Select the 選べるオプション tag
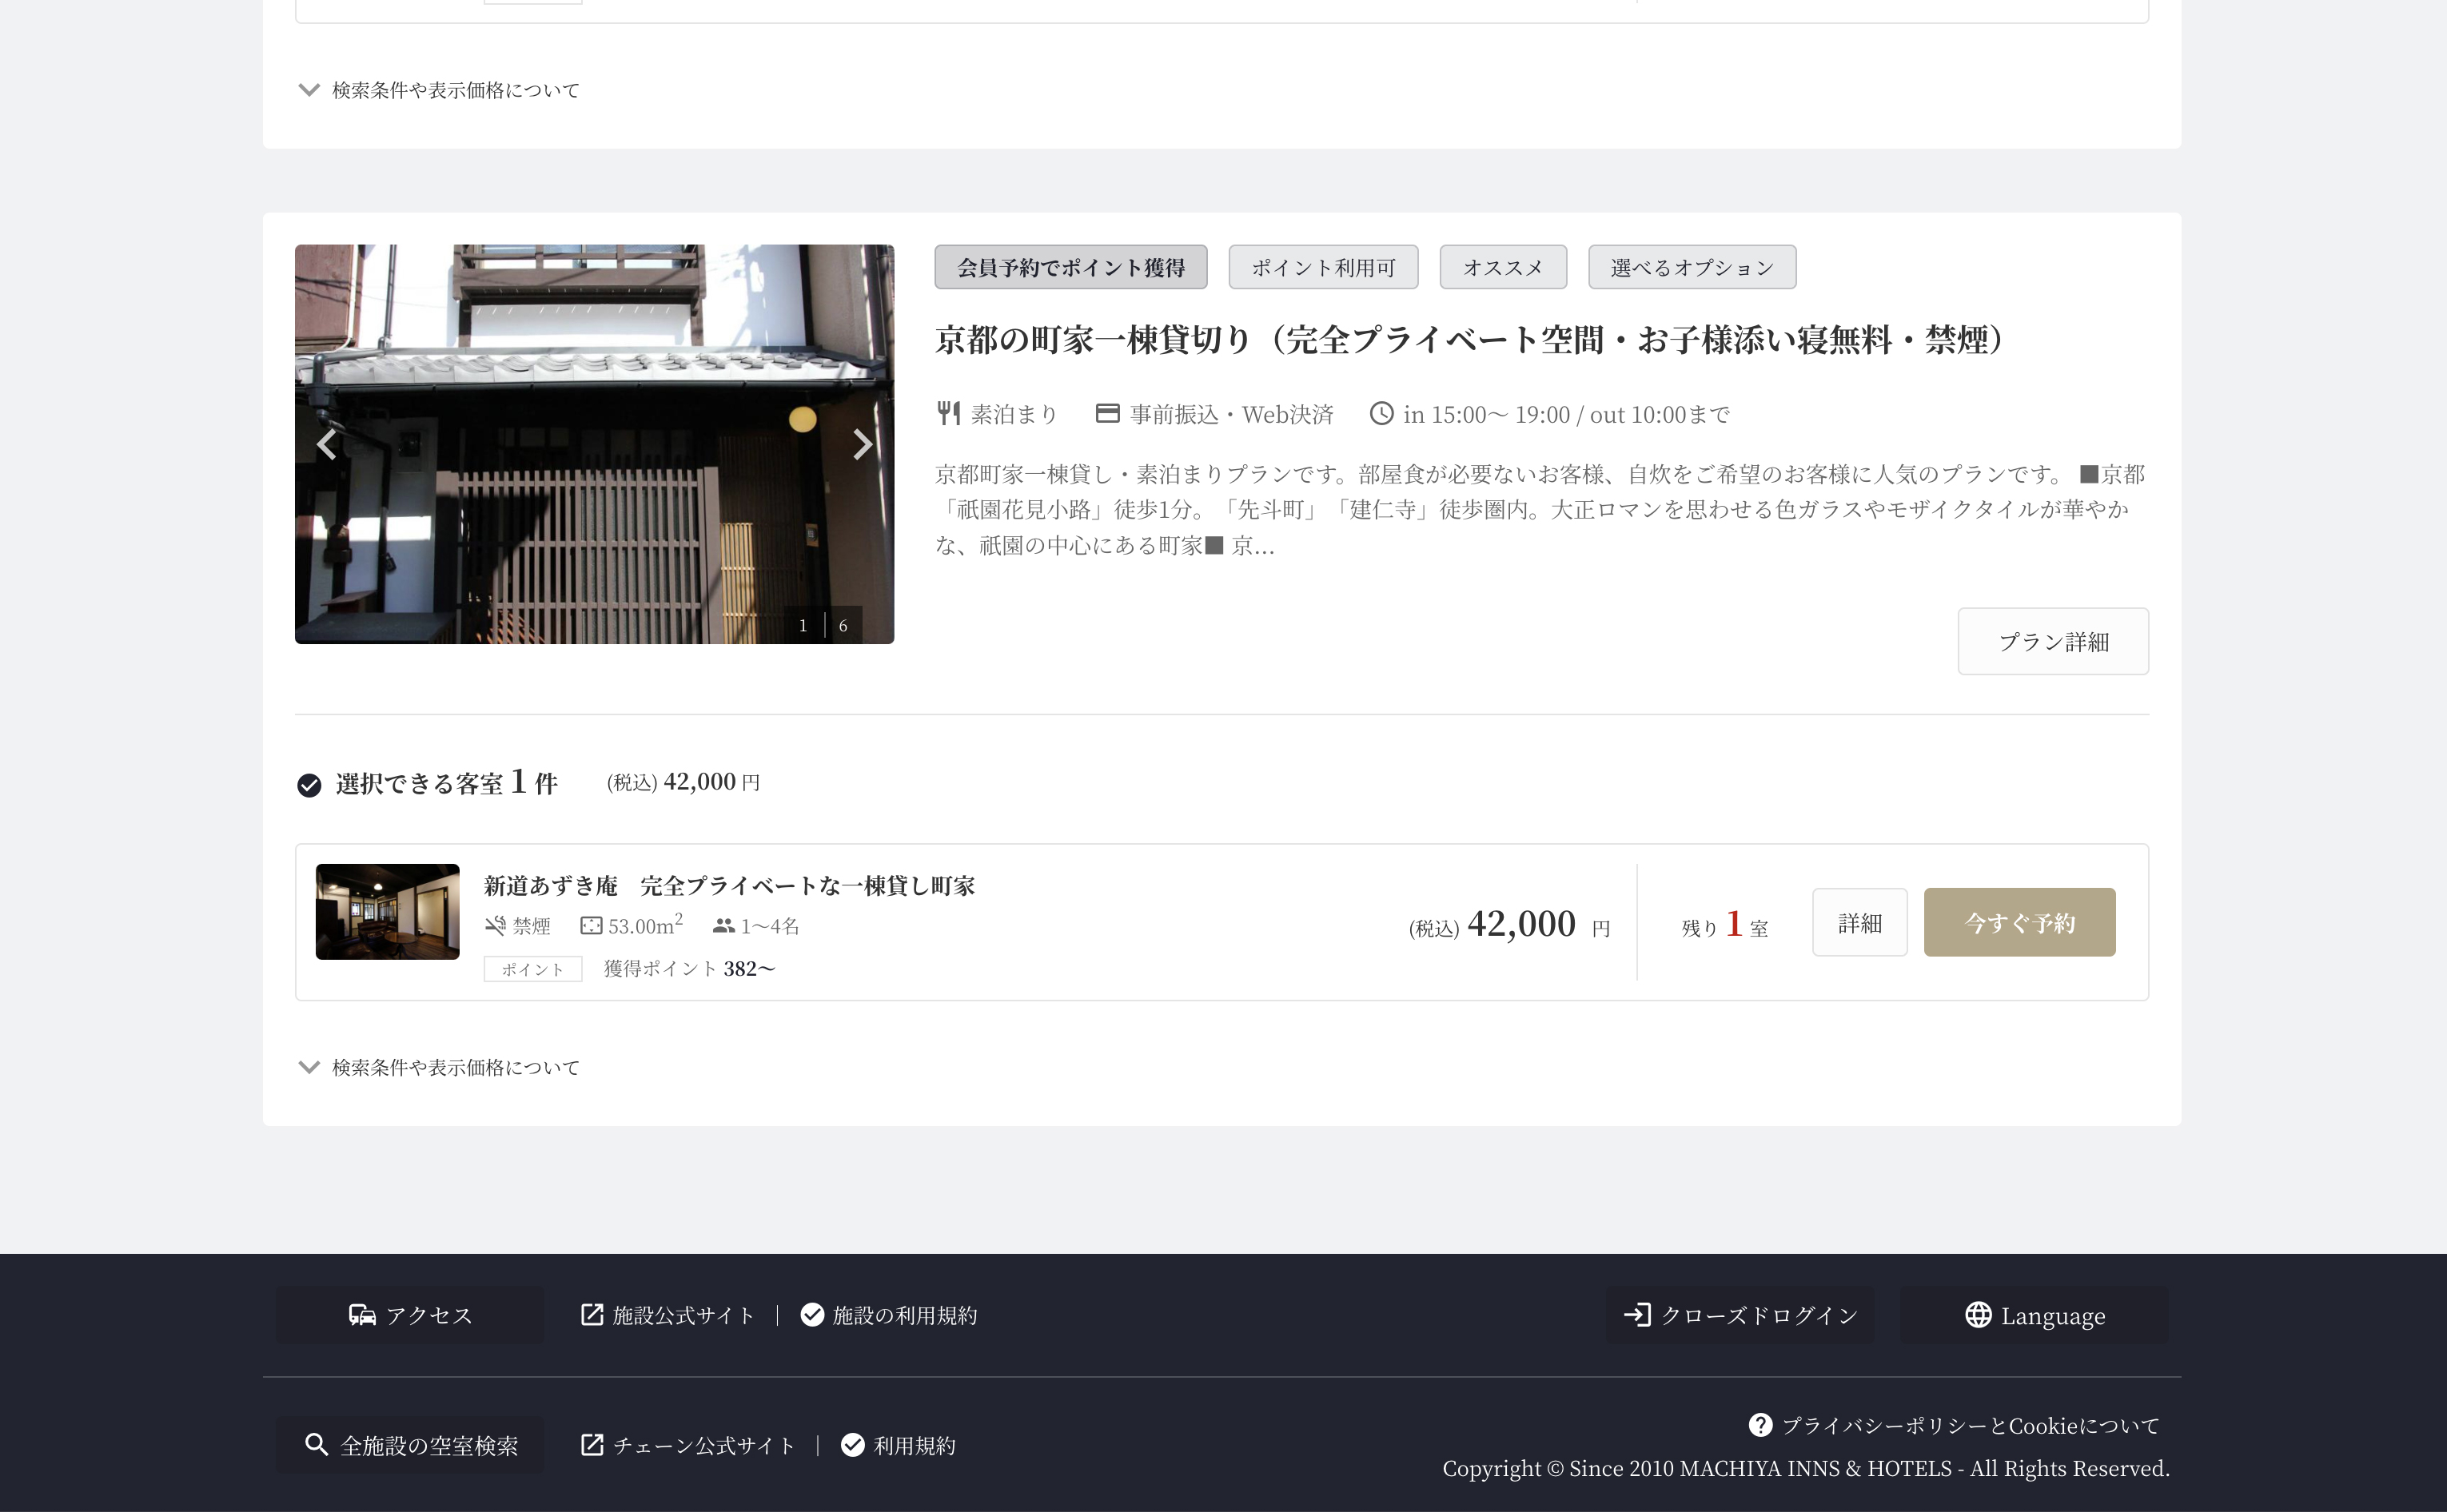 pyautogui.click(x=1691, y=268)
